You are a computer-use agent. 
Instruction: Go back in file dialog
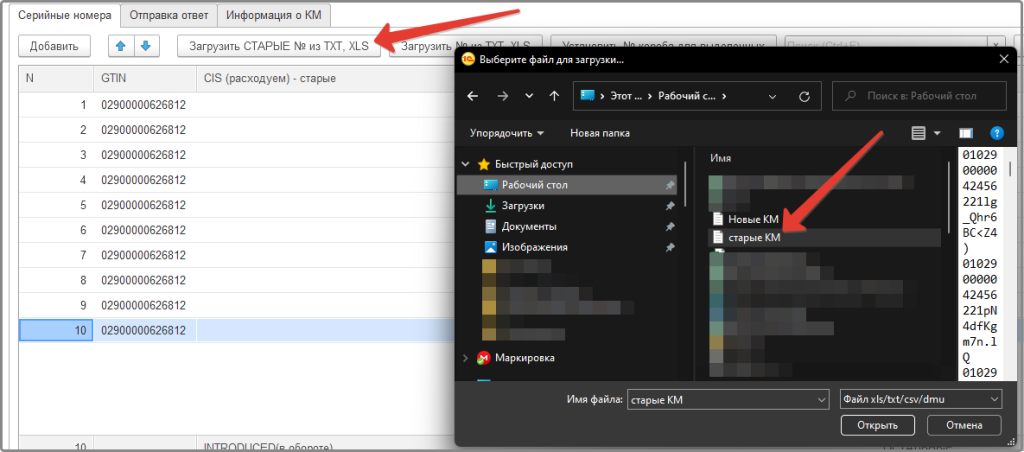(473, 96)
